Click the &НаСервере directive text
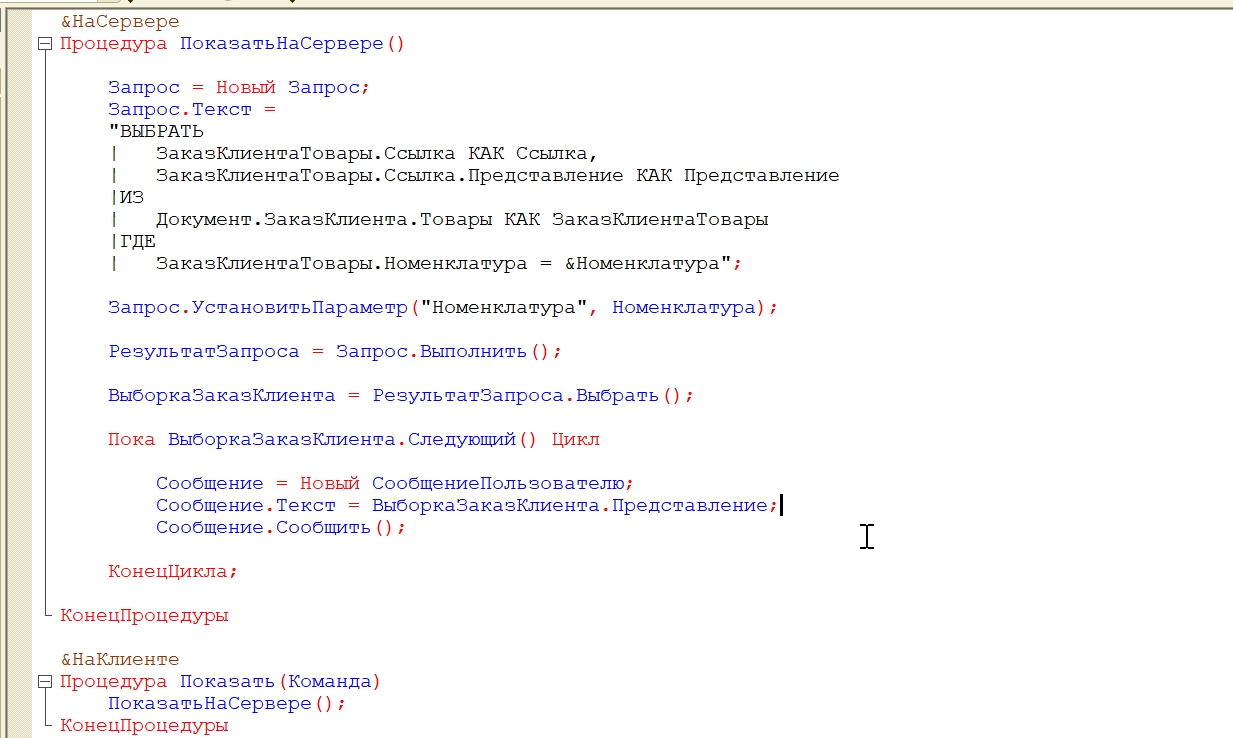1233x738 pixels. pyautogui.click(x=120, y=21)
